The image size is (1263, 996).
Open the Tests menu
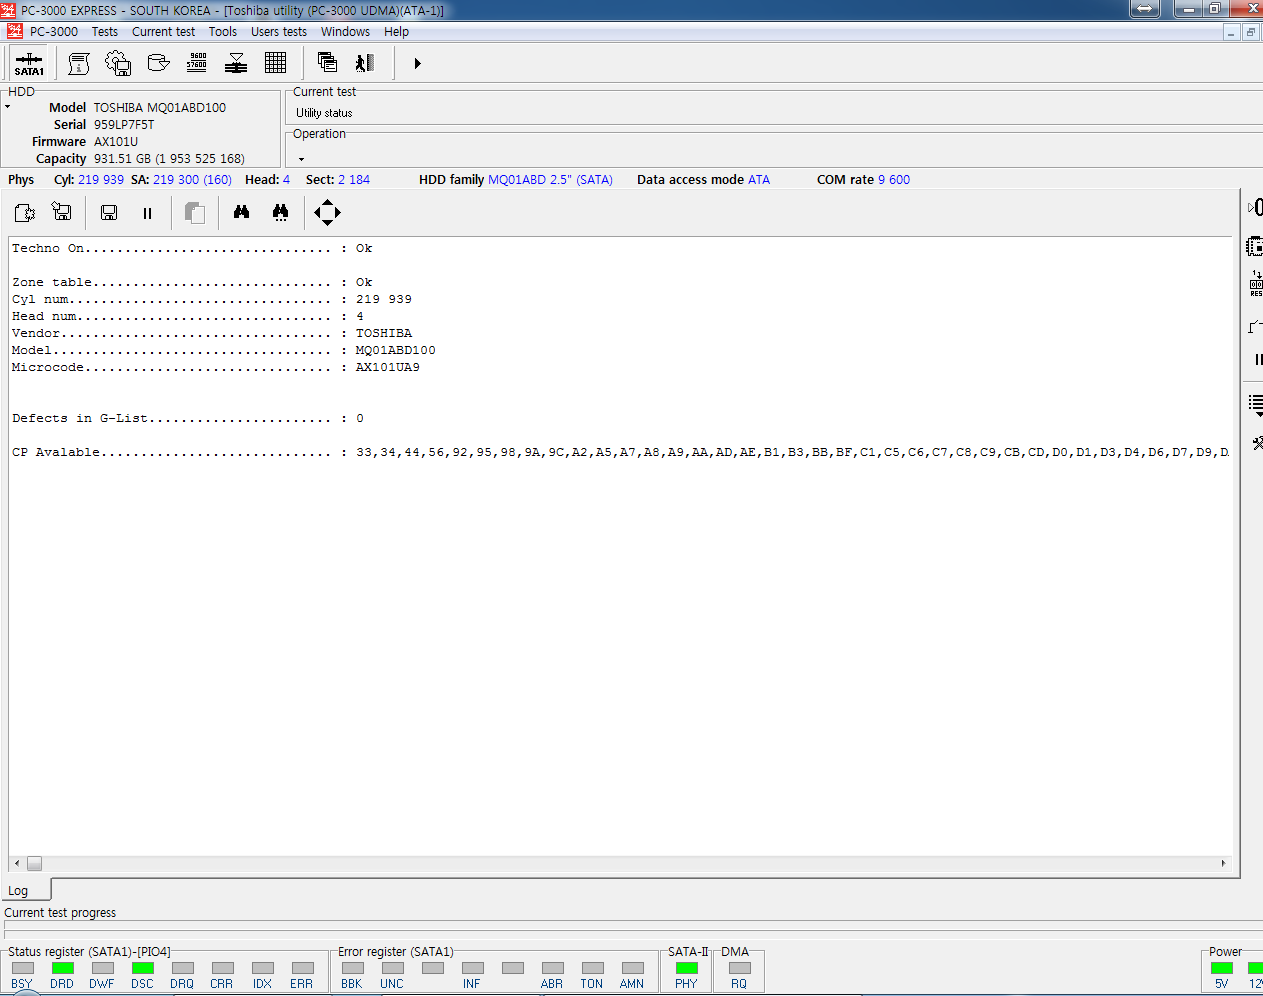(x=105, y=32)
